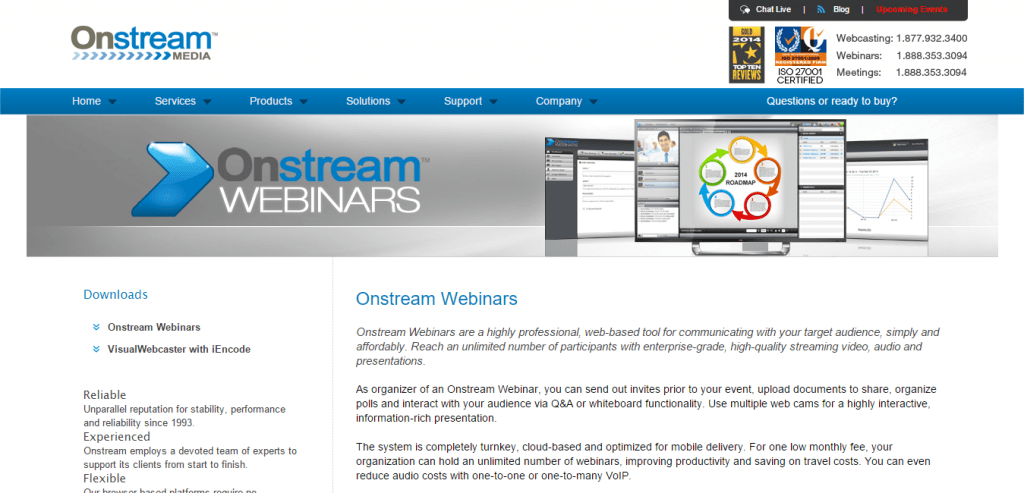Go to the Home menu item

[86, 101]
